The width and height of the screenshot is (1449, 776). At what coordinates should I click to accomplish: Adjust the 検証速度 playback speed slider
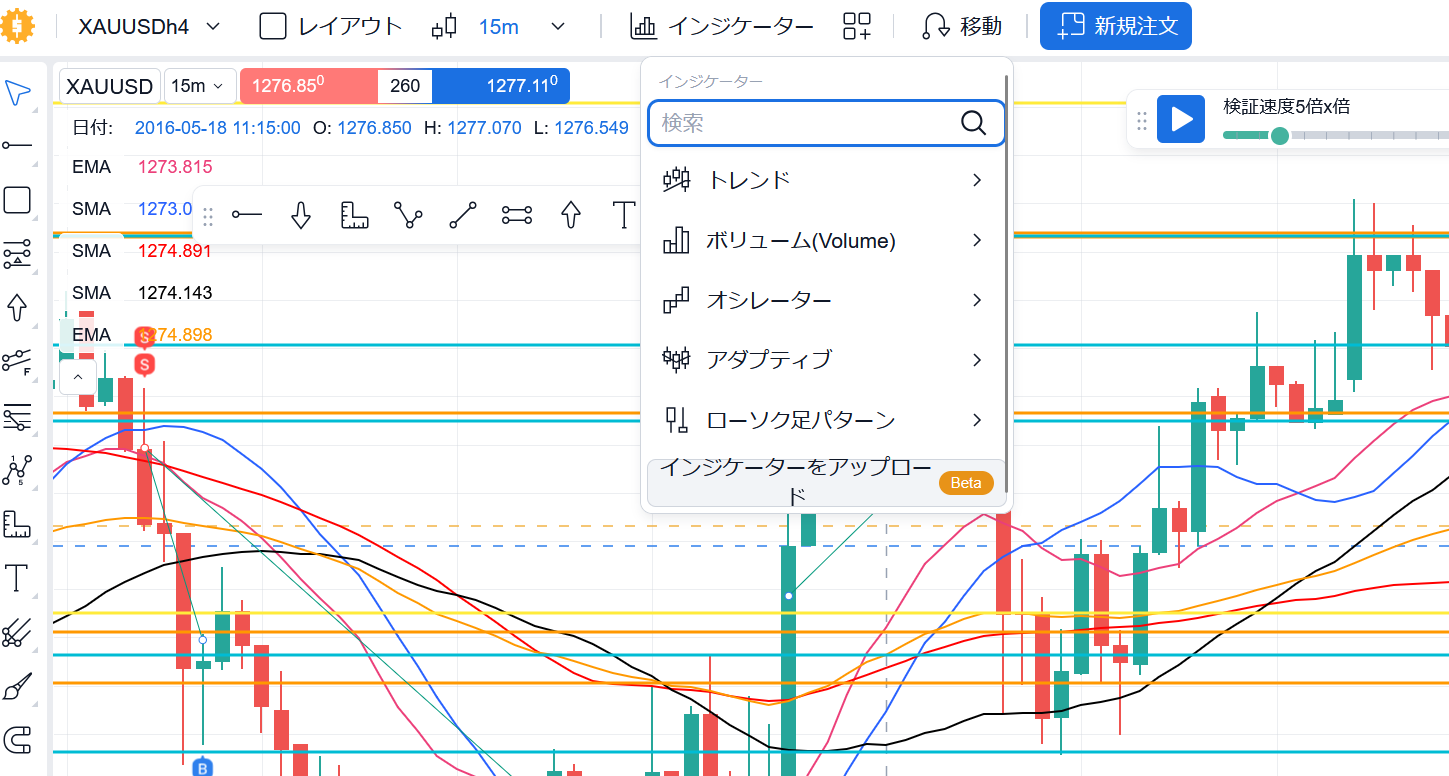click(1279, 135)
